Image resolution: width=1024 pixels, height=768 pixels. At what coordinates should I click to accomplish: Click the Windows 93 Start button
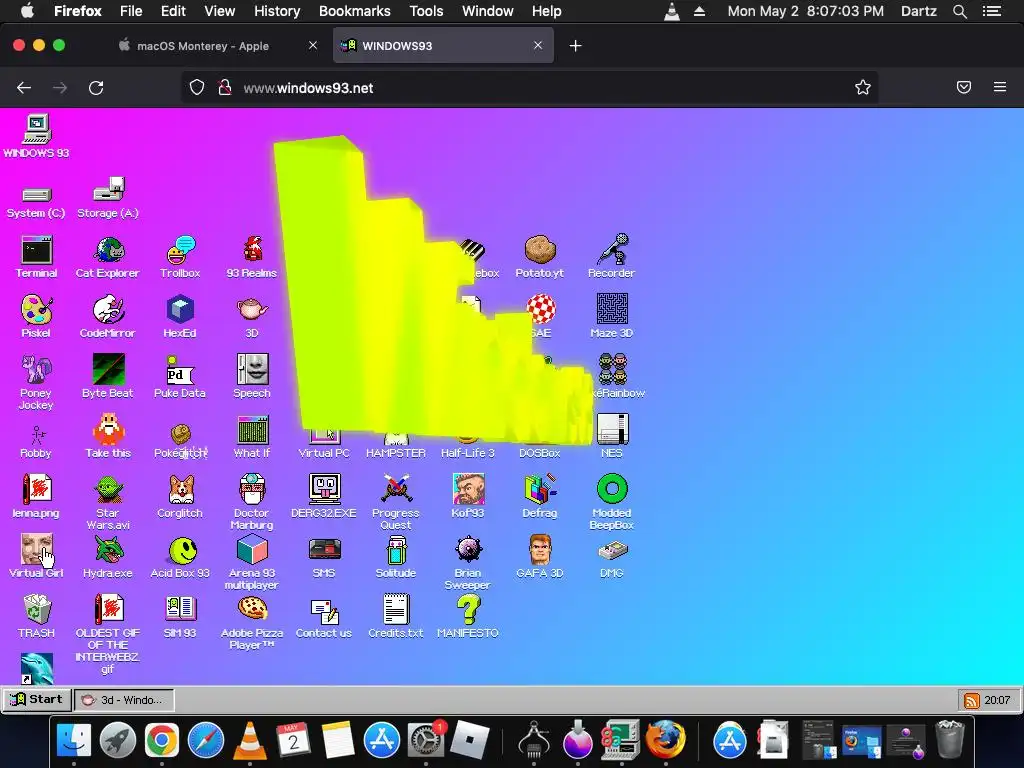[37, 699]
